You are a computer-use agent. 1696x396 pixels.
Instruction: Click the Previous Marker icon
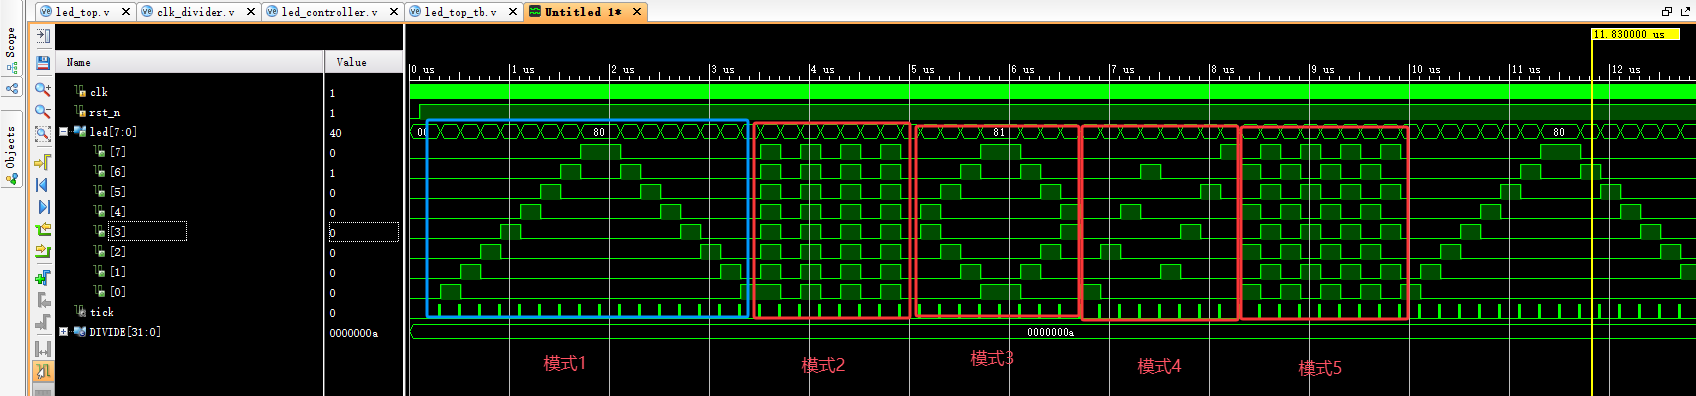(43, 300)
